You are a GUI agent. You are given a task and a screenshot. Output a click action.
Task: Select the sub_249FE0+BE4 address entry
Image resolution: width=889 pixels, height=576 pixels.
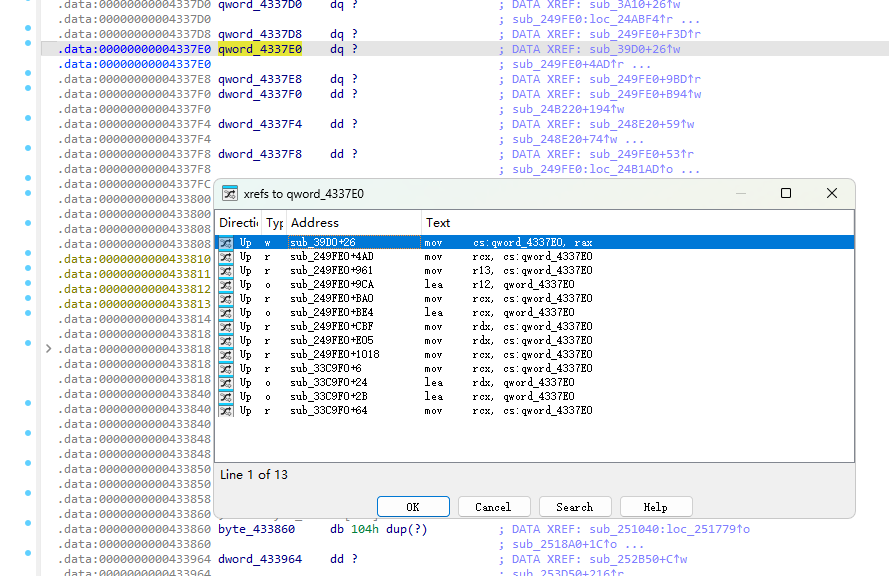(332, 313)
